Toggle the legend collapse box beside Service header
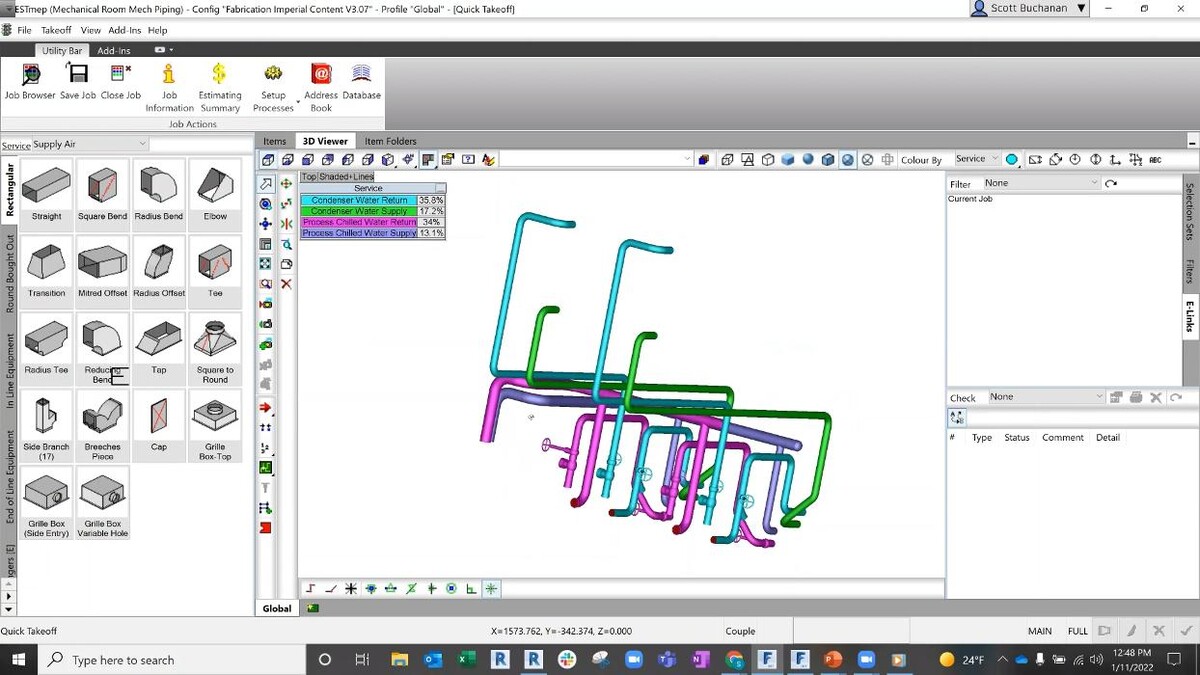The height and width of the screenshot is (675, 1200). (440, 188)
